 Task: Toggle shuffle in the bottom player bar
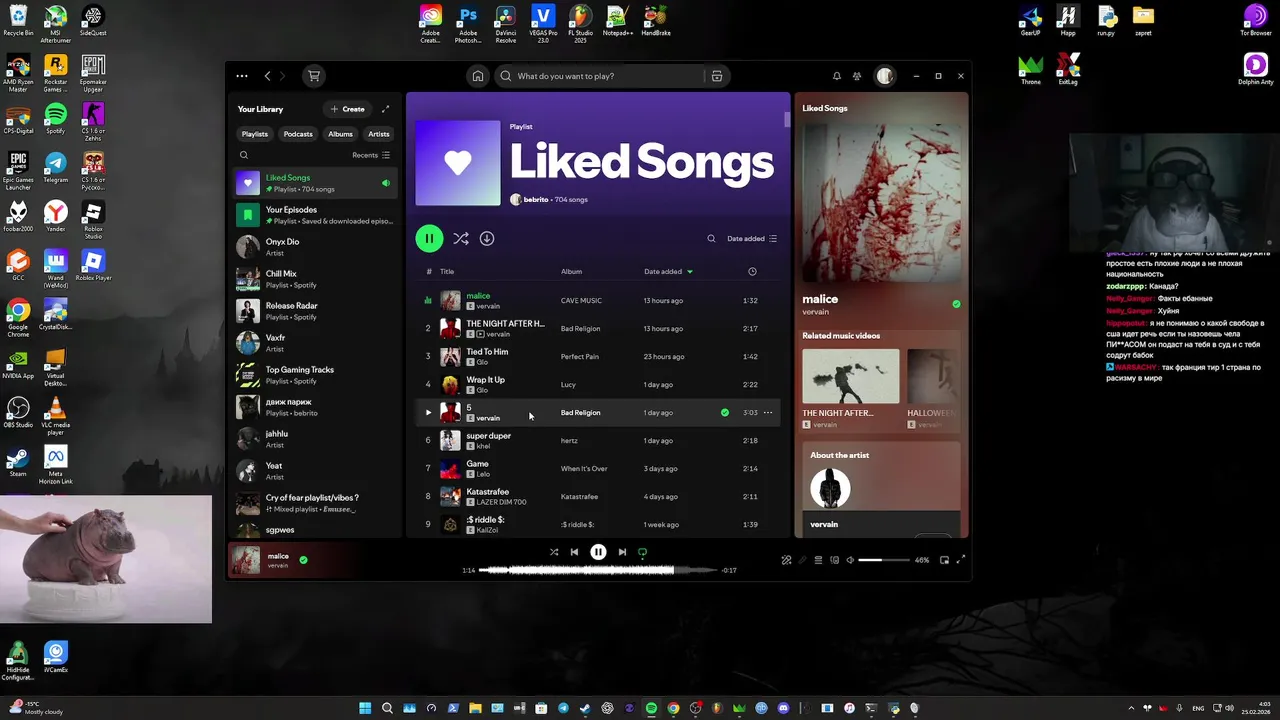click(x=554, y=552)
